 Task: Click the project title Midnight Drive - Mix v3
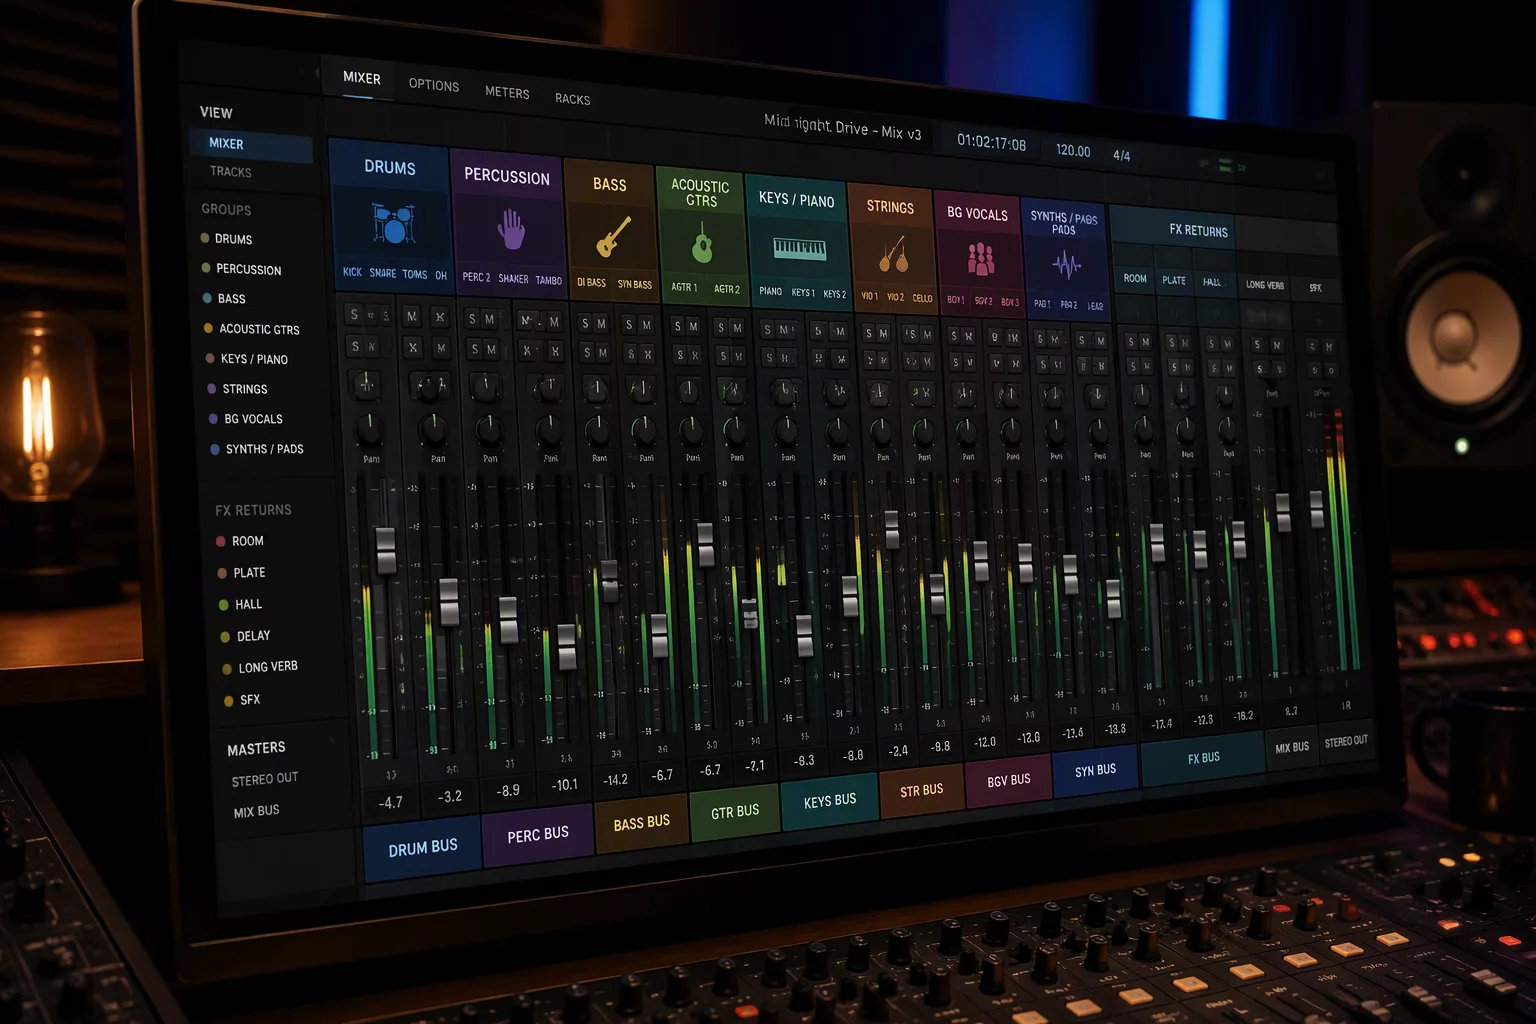pos(842,126)
